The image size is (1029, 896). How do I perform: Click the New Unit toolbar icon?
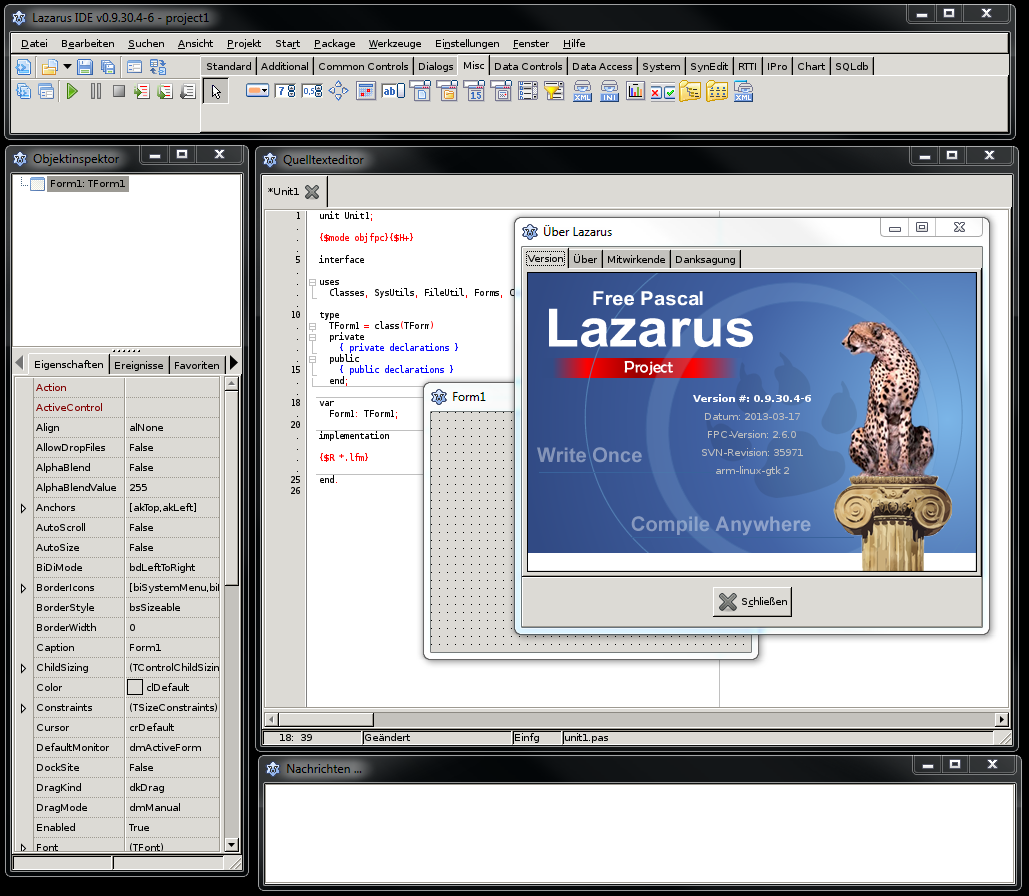24,67
